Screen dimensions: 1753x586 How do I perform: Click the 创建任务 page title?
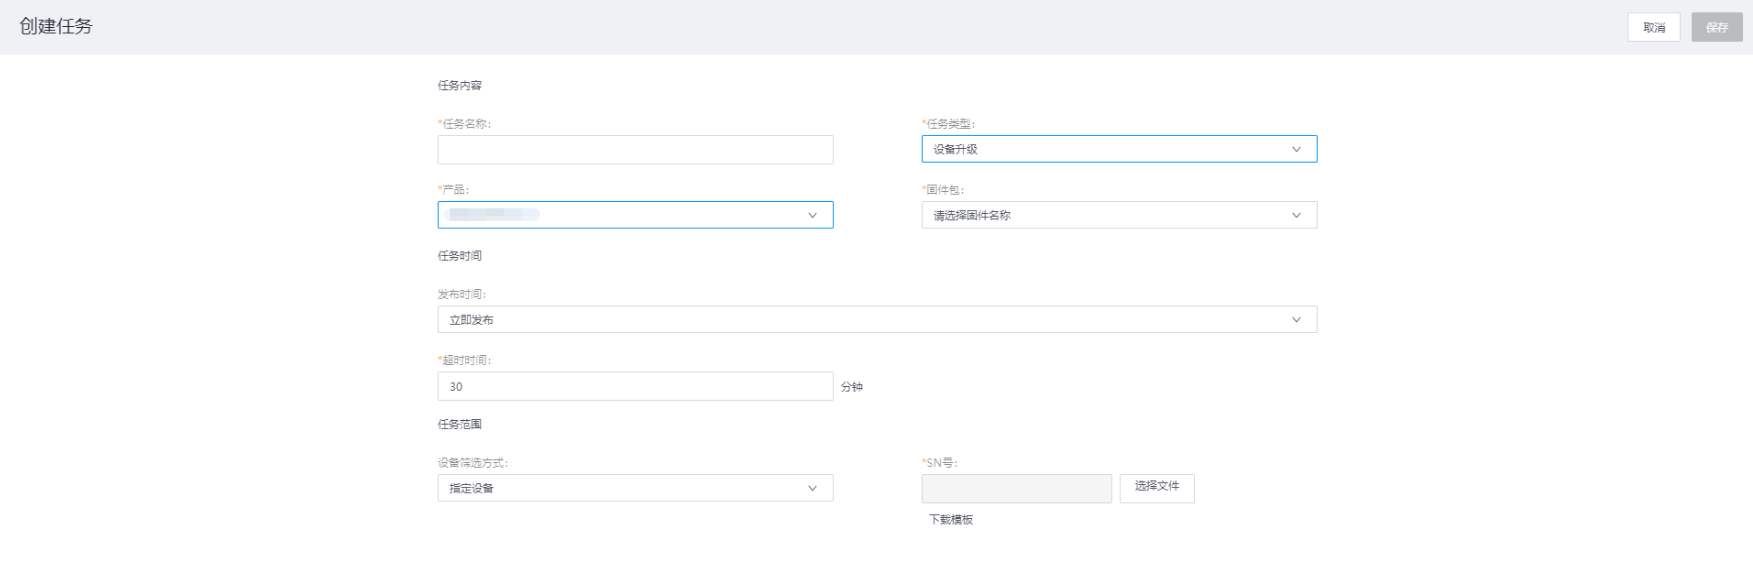tap(56, 27)
